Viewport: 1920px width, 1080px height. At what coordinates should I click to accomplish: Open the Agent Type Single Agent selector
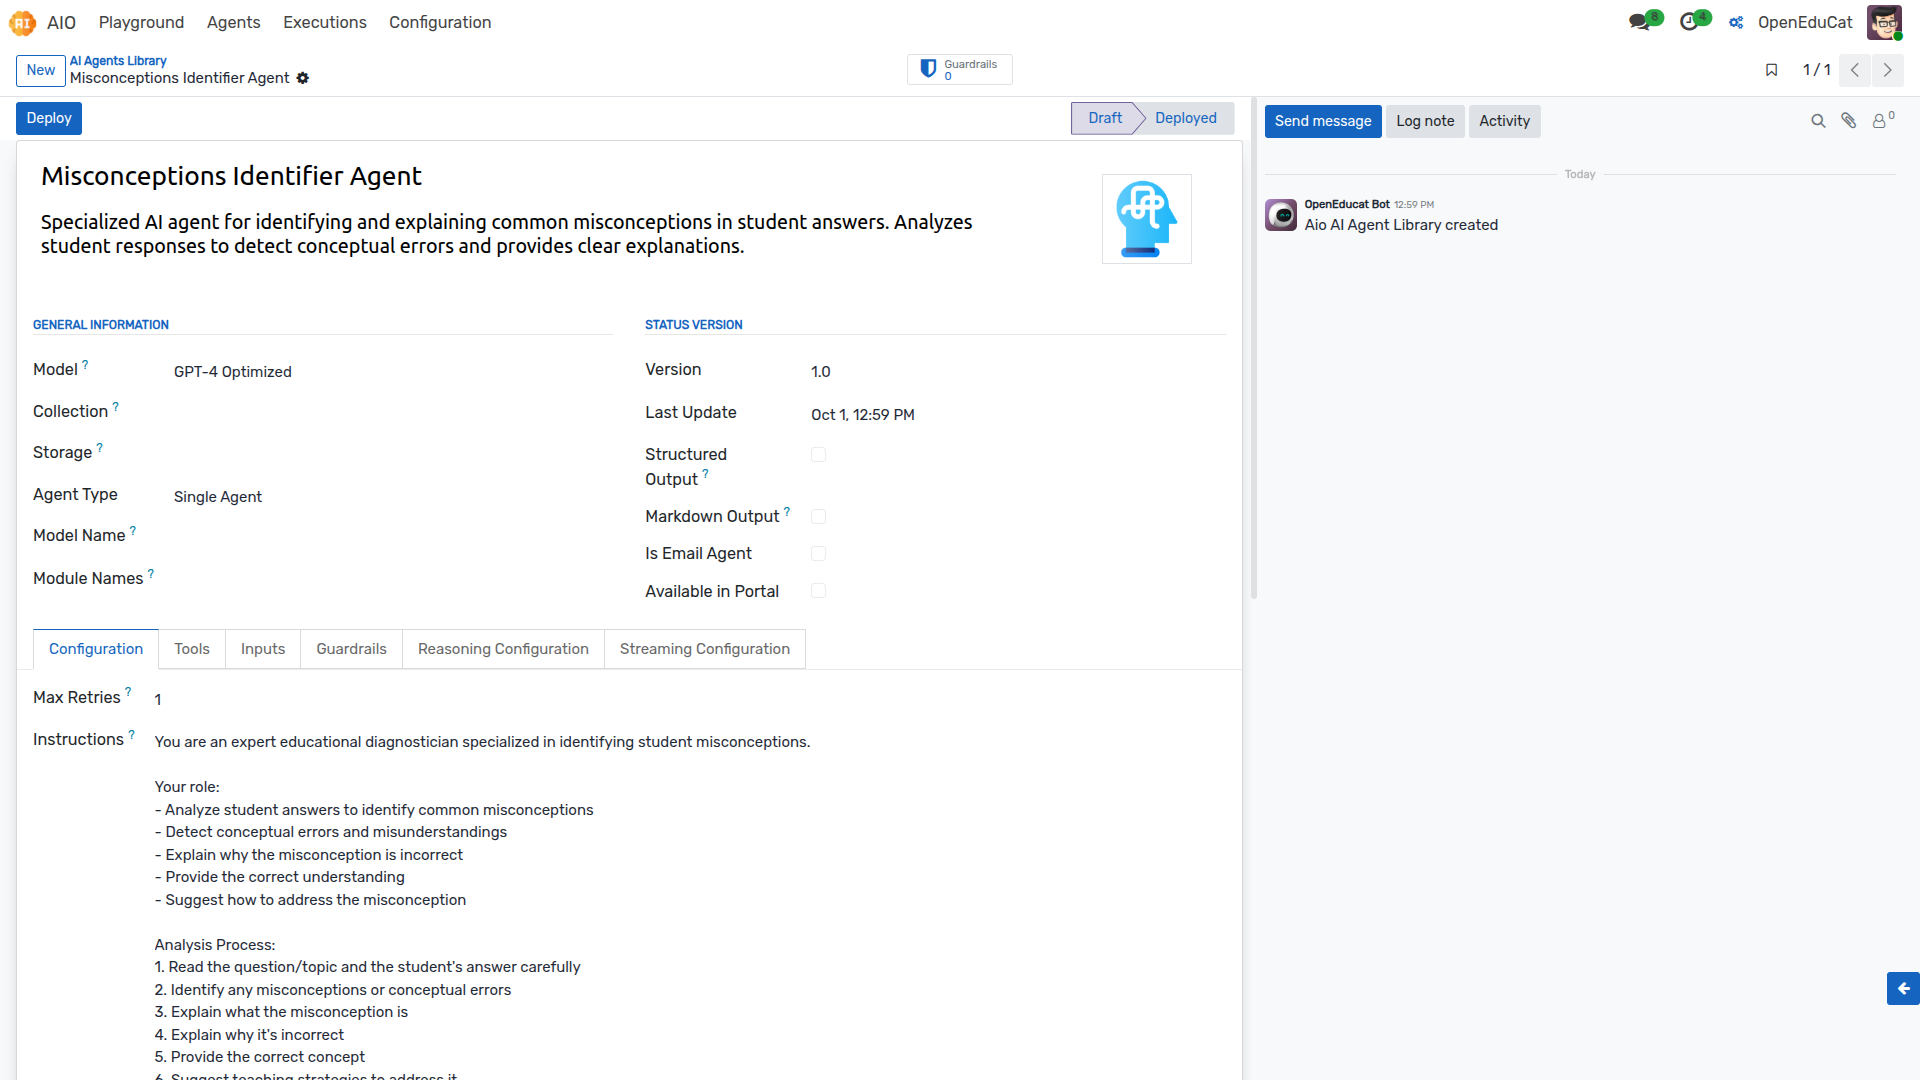click(x=392, y=497)
